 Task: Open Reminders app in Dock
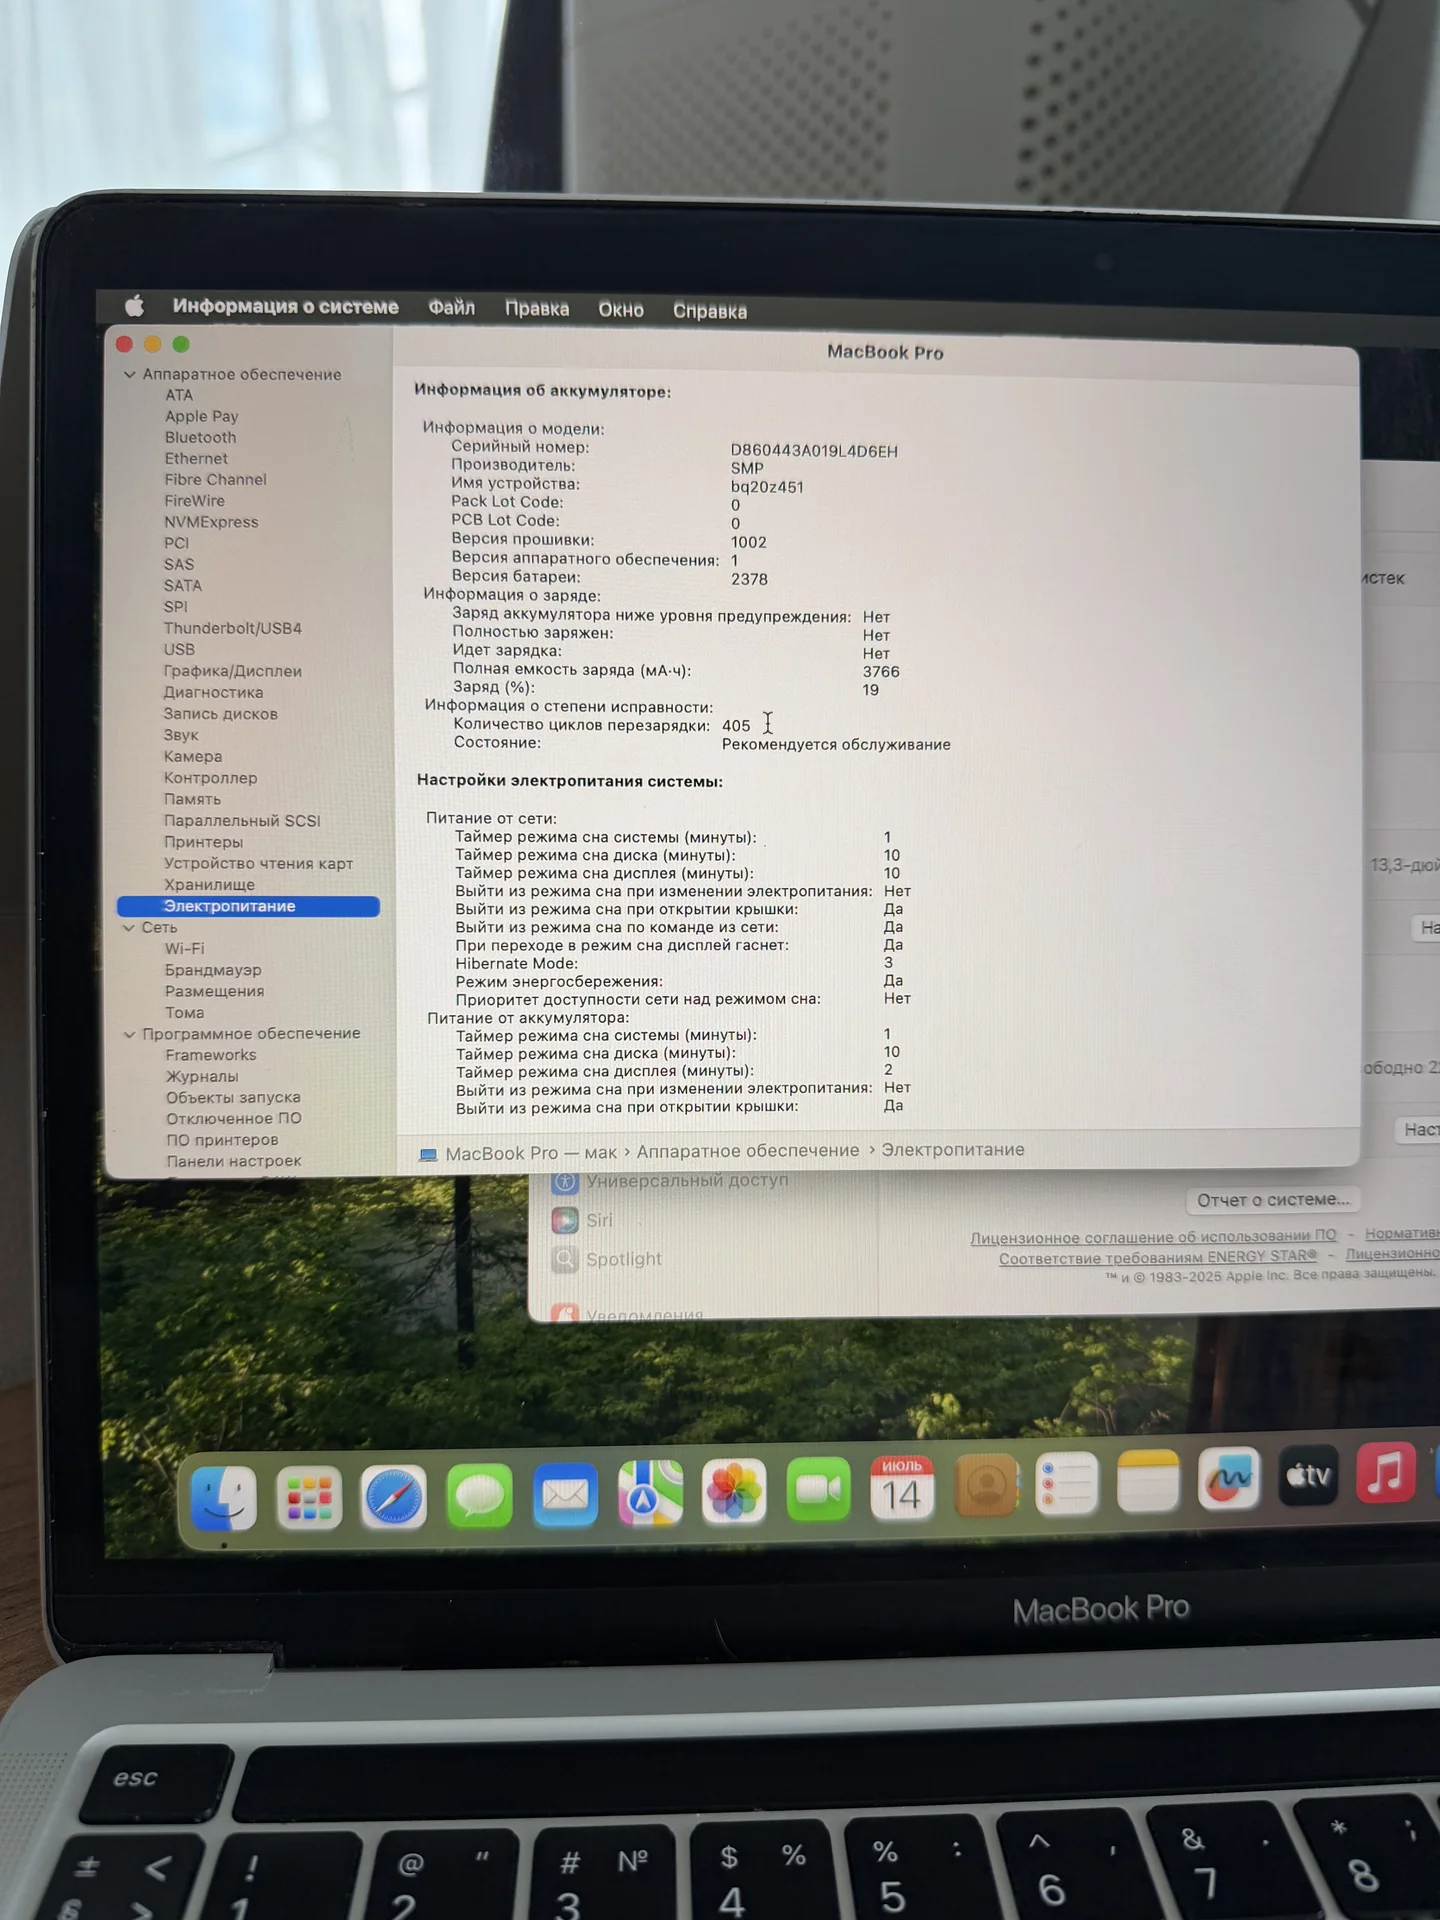[1067, 1482]
